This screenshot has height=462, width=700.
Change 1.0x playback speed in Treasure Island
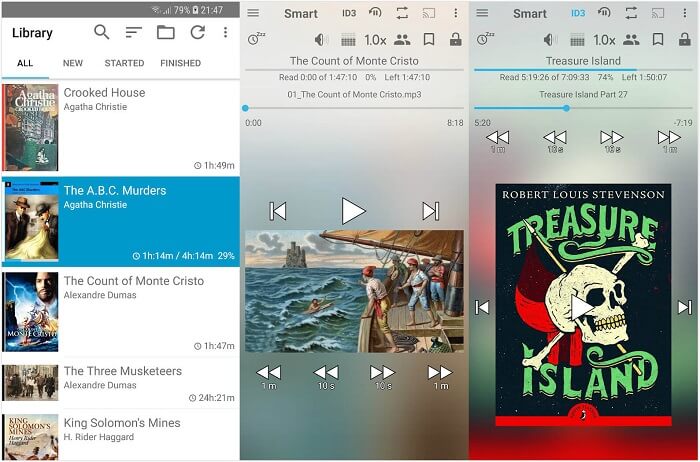coord(604,40)
